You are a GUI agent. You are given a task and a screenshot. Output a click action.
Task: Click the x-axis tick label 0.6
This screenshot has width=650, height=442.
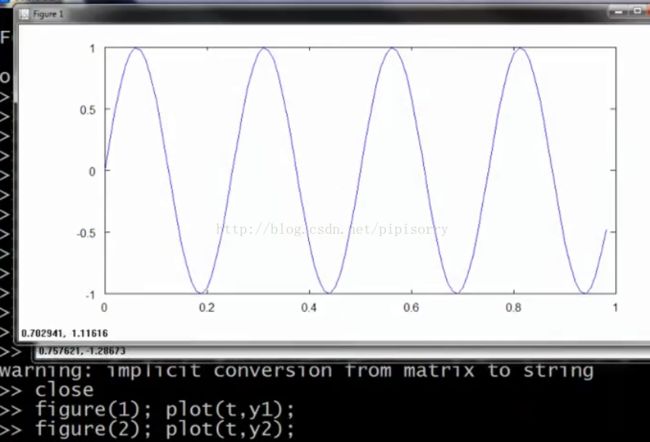(x=411, y=308)
